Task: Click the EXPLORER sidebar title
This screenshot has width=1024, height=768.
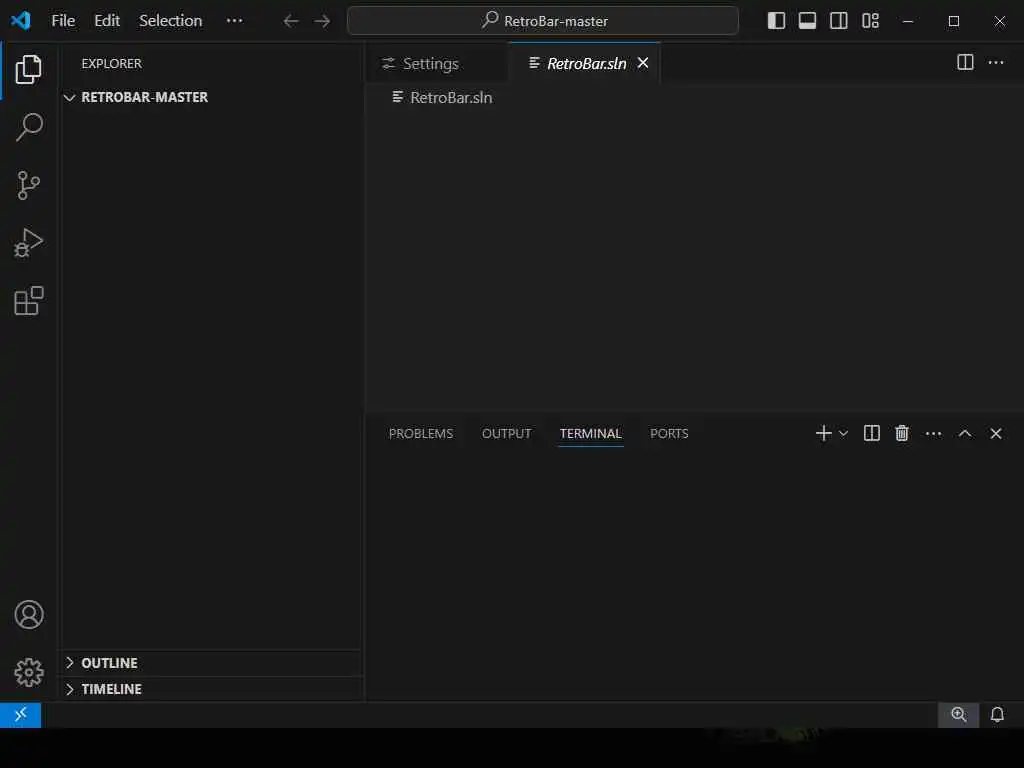Action: pyautogui.click(x=111, y=63)
